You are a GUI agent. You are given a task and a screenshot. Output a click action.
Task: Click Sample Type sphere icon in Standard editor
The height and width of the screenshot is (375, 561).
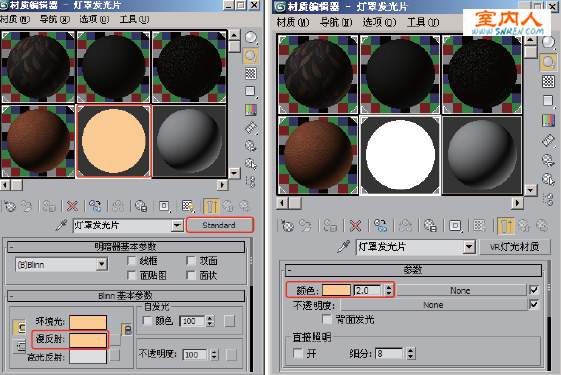click(x=251, y=37)
